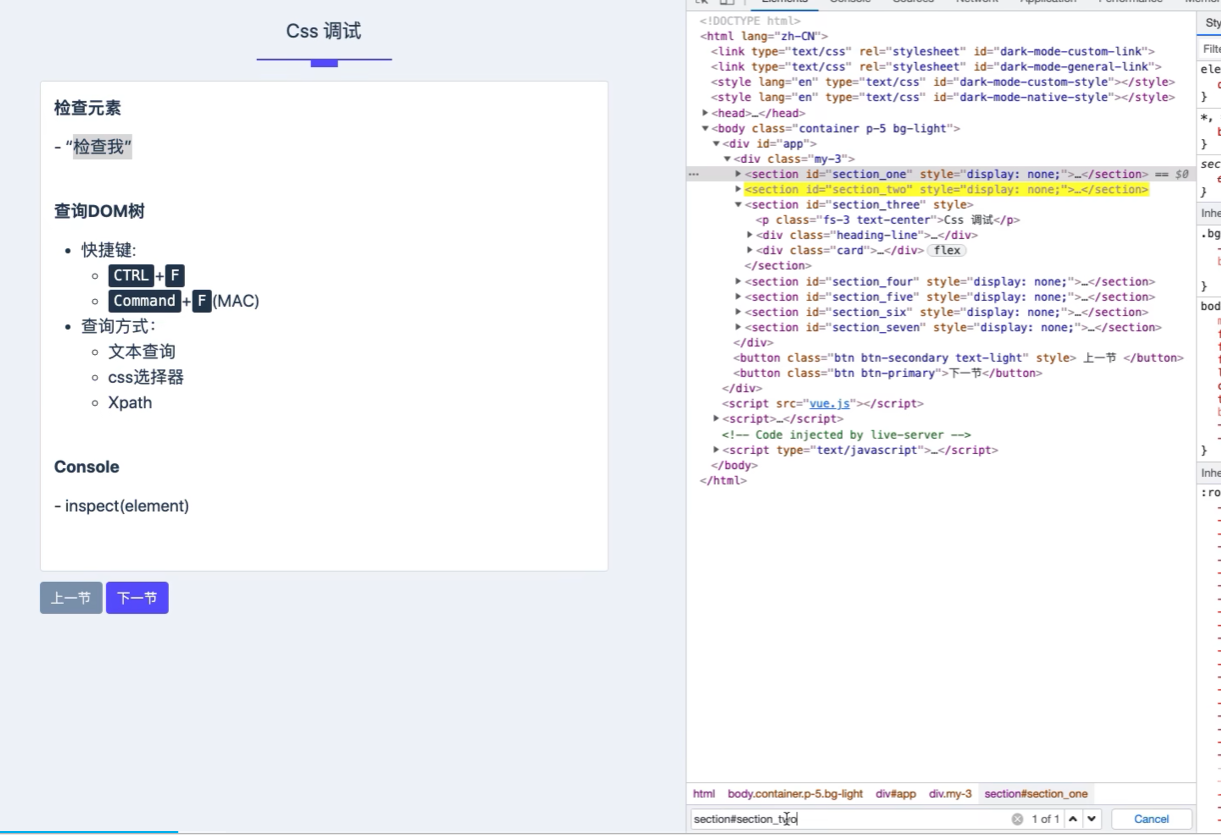Select the p class="fs-3 text-center" node
Image resolution: width=1221 pixels, height=835 pixels.
coord(888,220)
